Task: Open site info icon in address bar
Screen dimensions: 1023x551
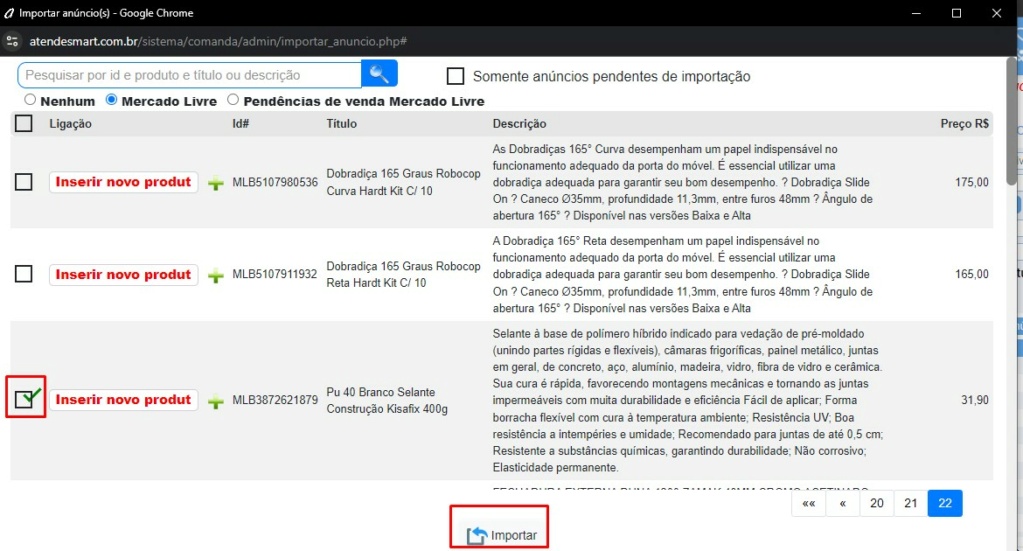Action: (x=12, y=41)
